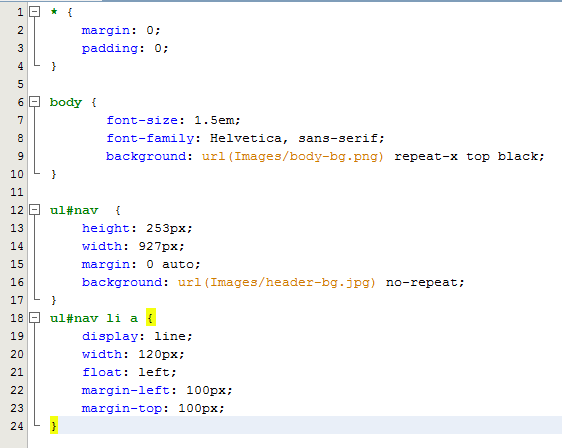Click the 'display' property
The height and width of the screenshot is (448, 562).
pos(110,336)
